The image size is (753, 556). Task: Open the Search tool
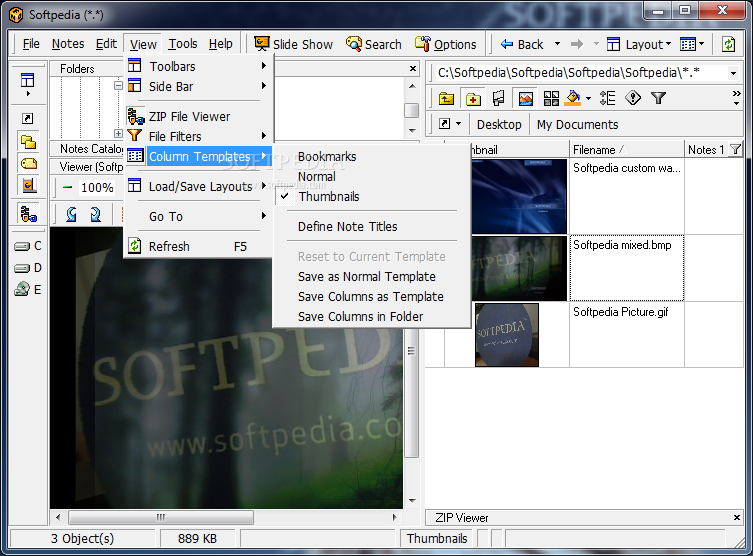click(x=374, y=44)
